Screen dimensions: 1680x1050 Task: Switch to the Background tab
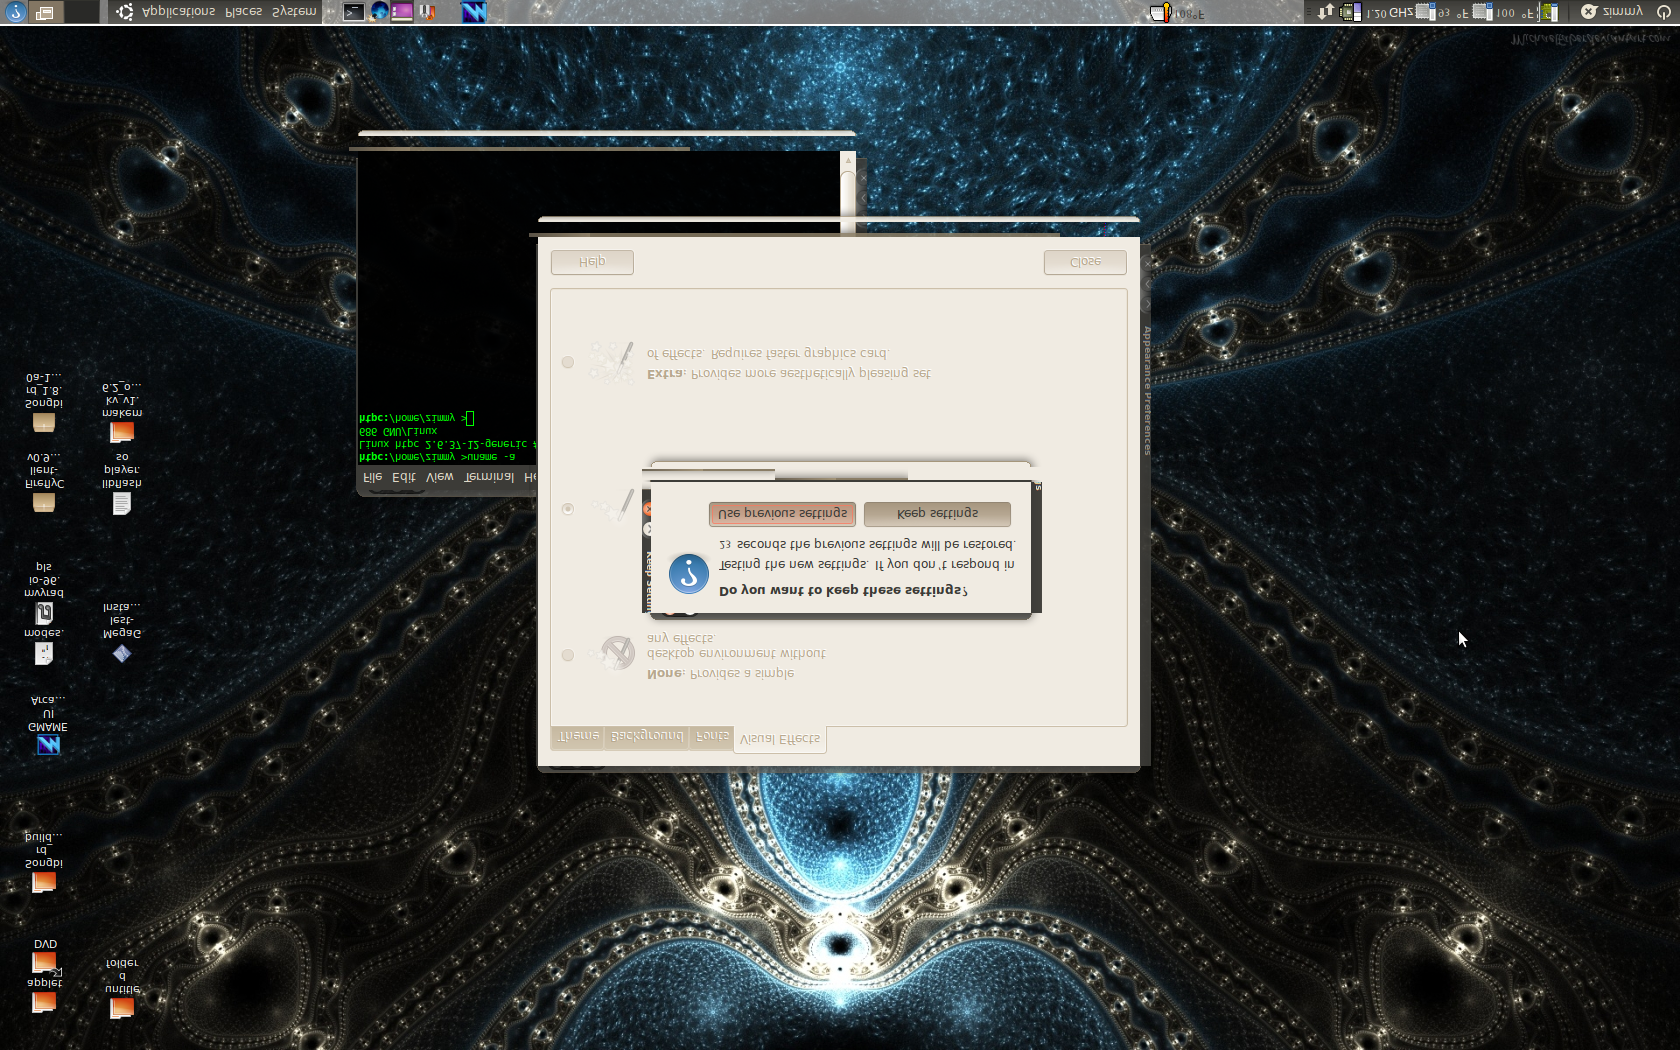coord(647,736)
